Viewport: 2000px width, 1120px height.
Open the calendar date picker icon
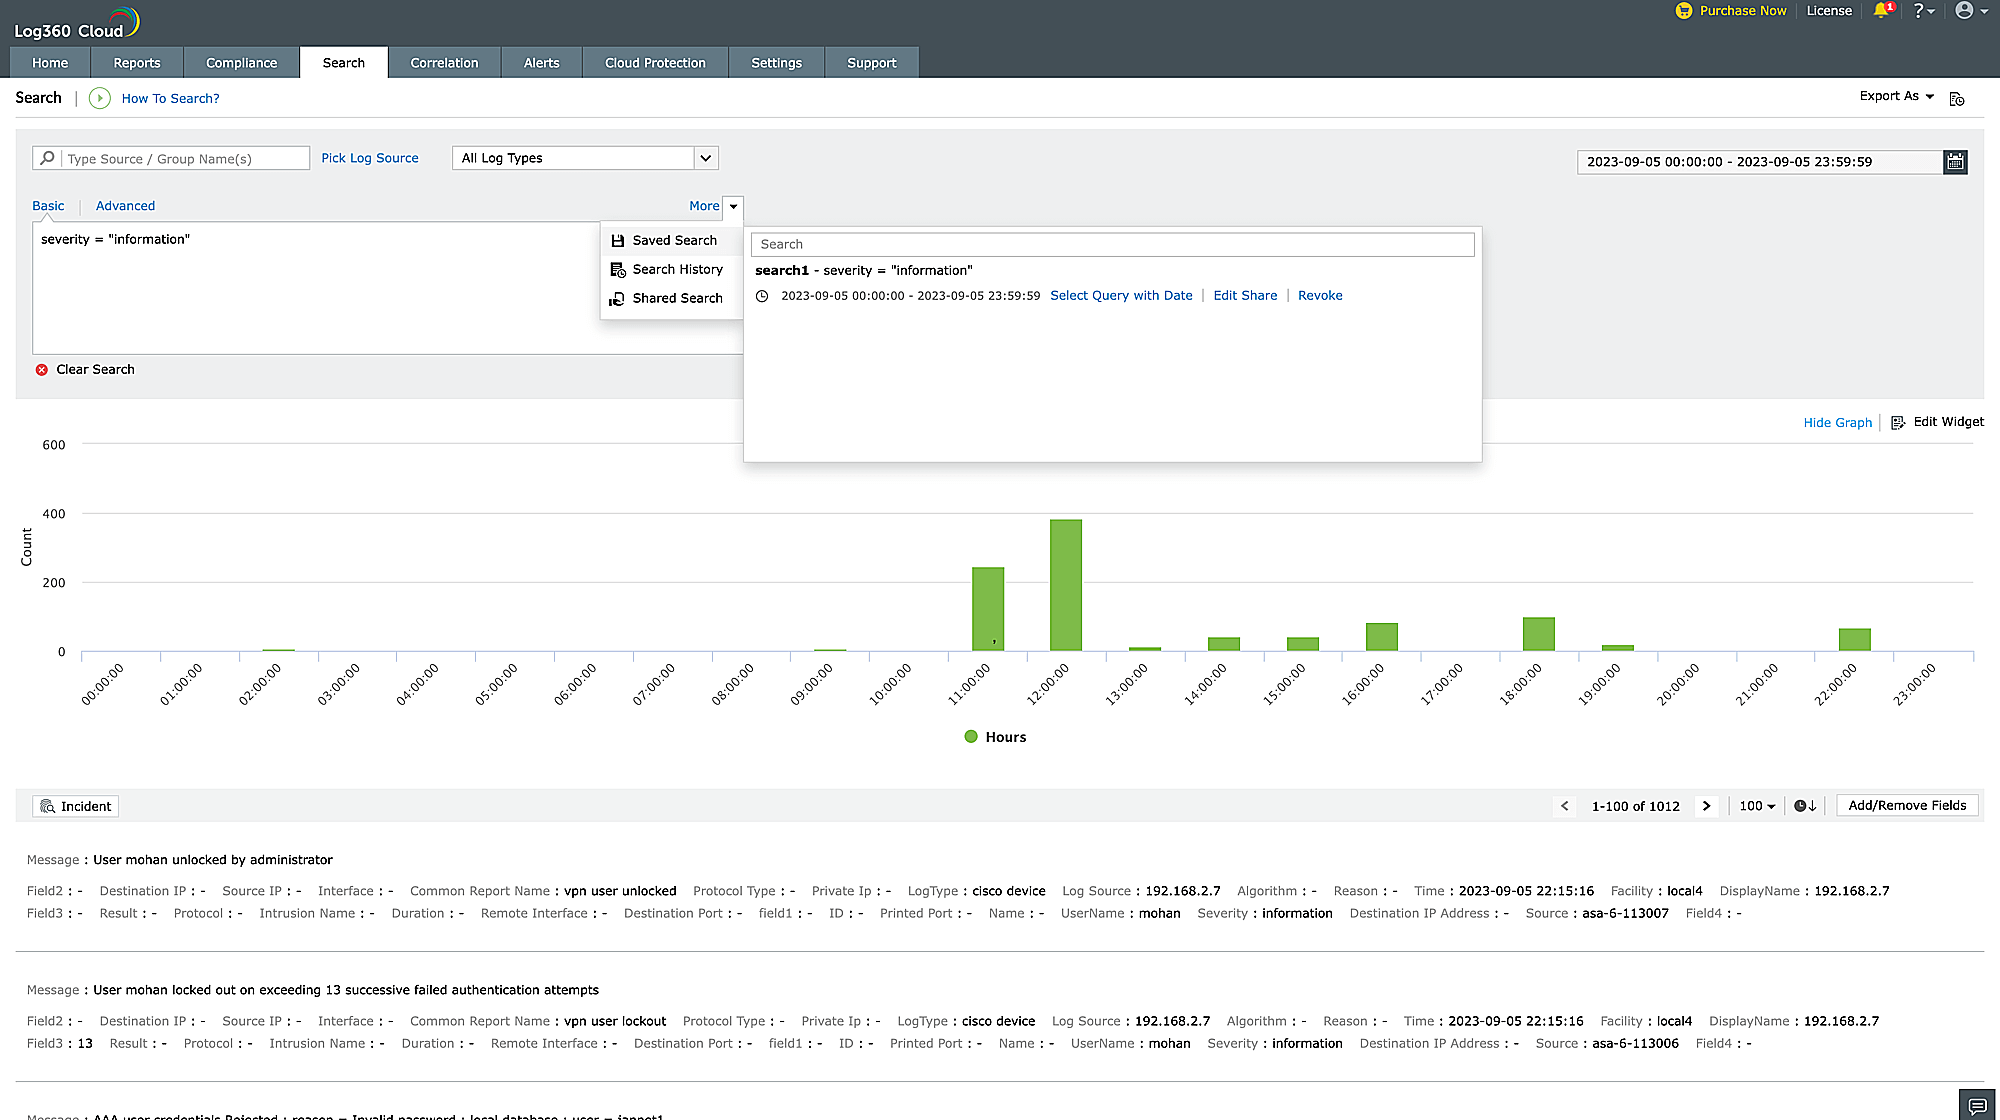(x=1955, y=161)
